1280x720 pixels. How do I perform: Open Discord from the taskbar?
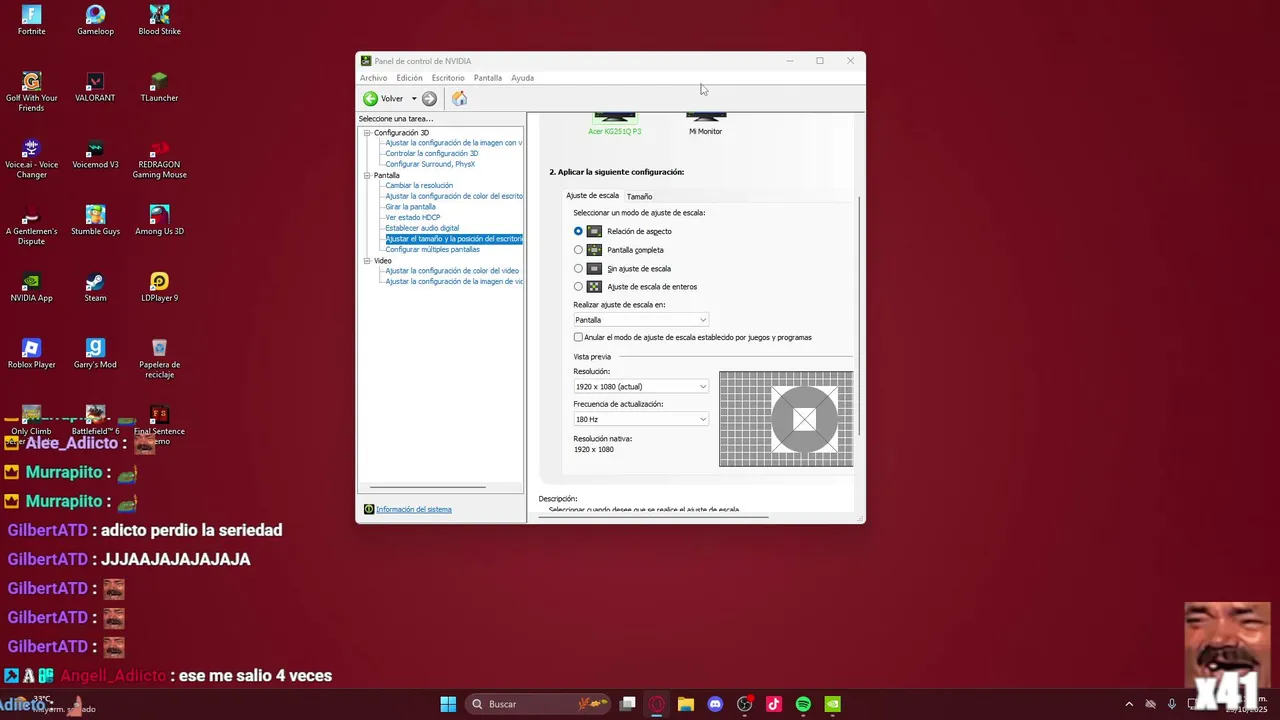pos(715,704)
